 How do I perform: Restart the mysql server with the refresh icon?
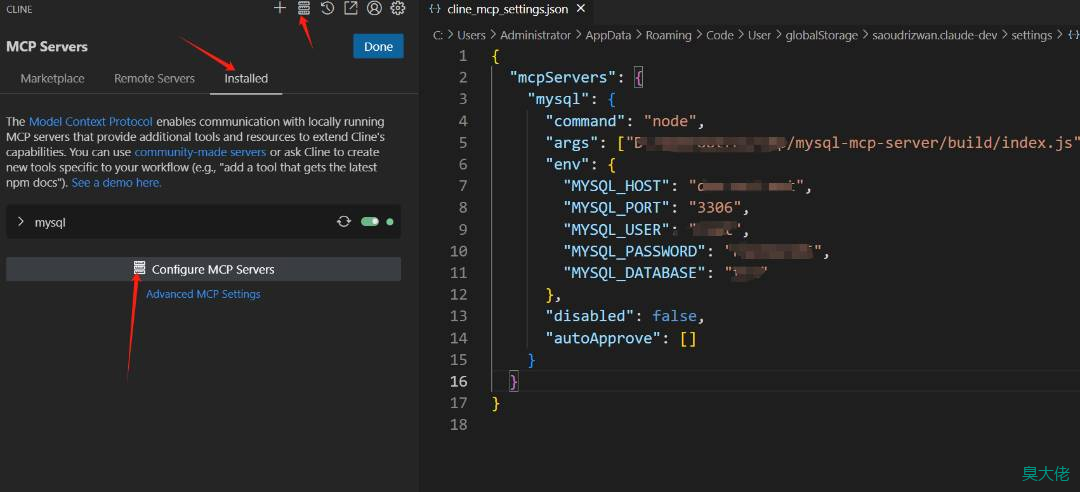pyautogui.click(x=344, y=222)
